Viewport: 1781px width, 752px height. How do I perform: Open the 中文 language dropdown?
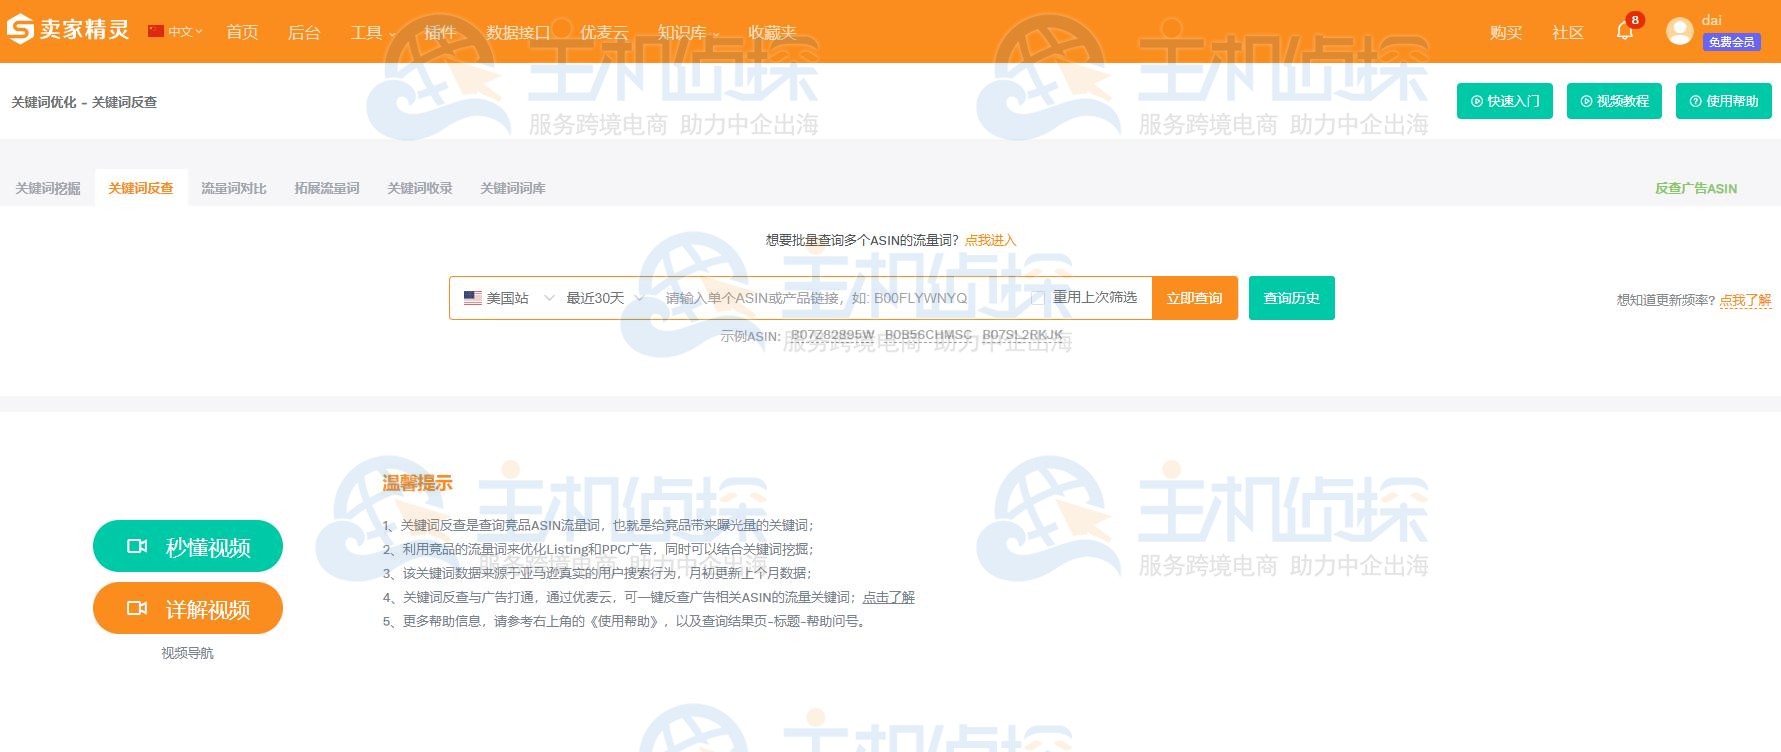pyautogui.click(x=185, y=32)
